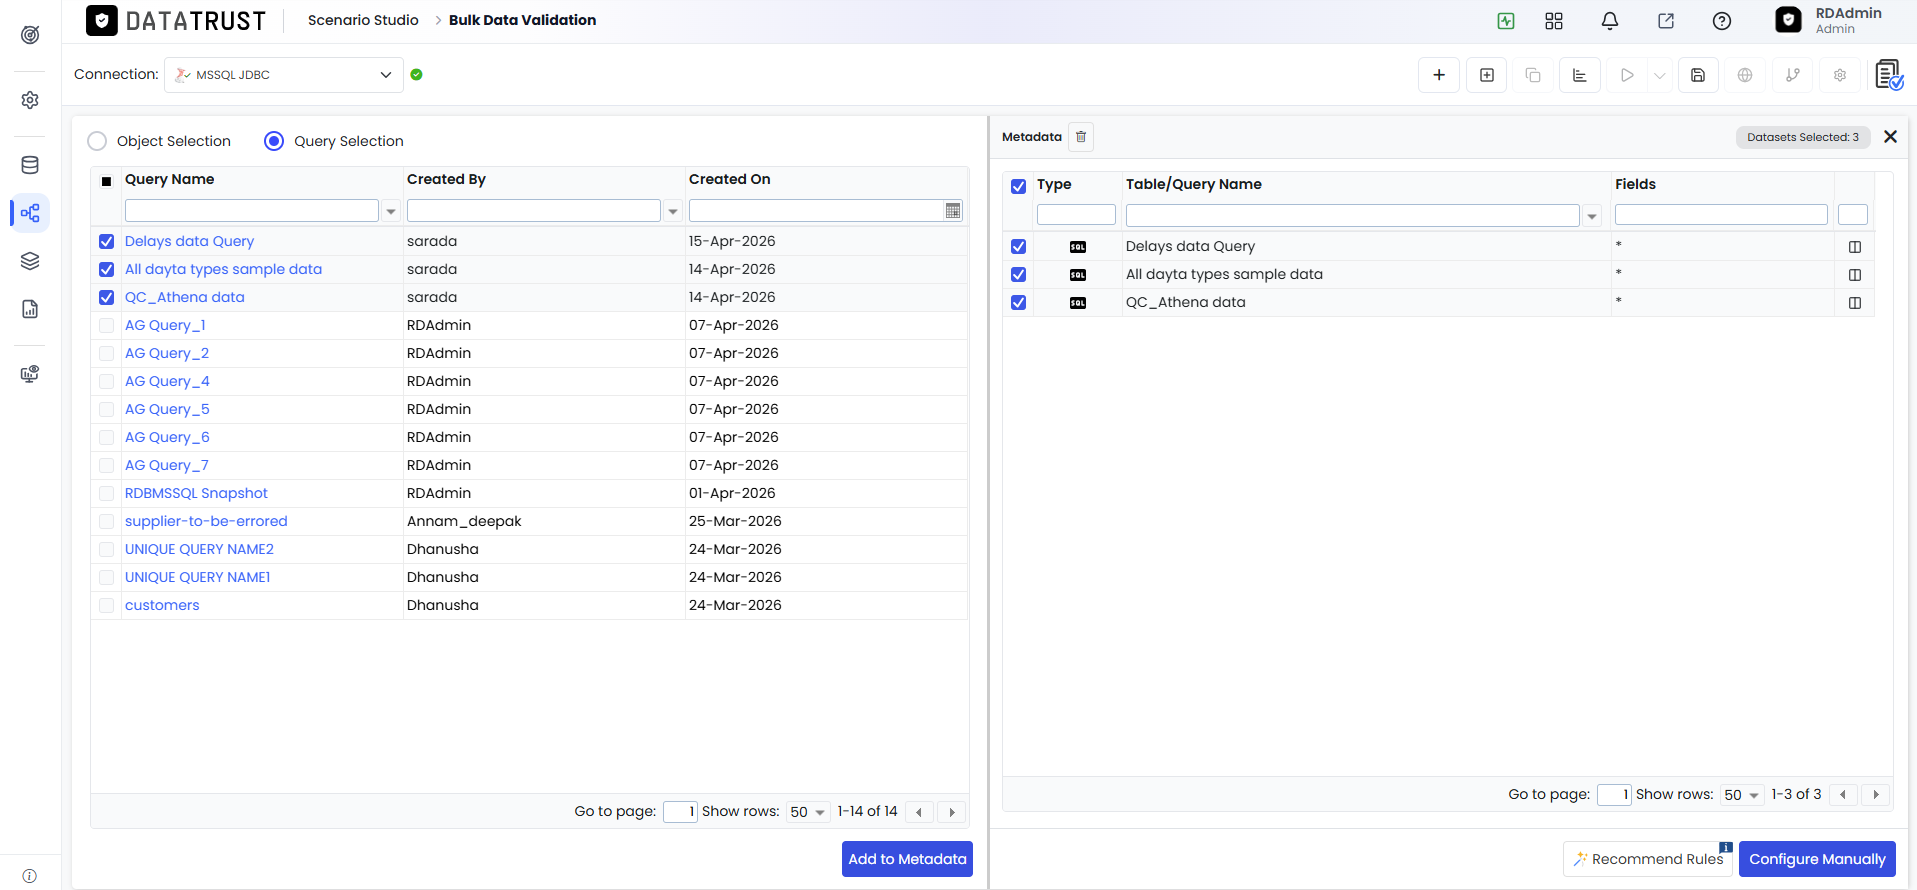Click the toolbar gear settings icon
Screen dimensions: 1917x890
pos(1840,75)
